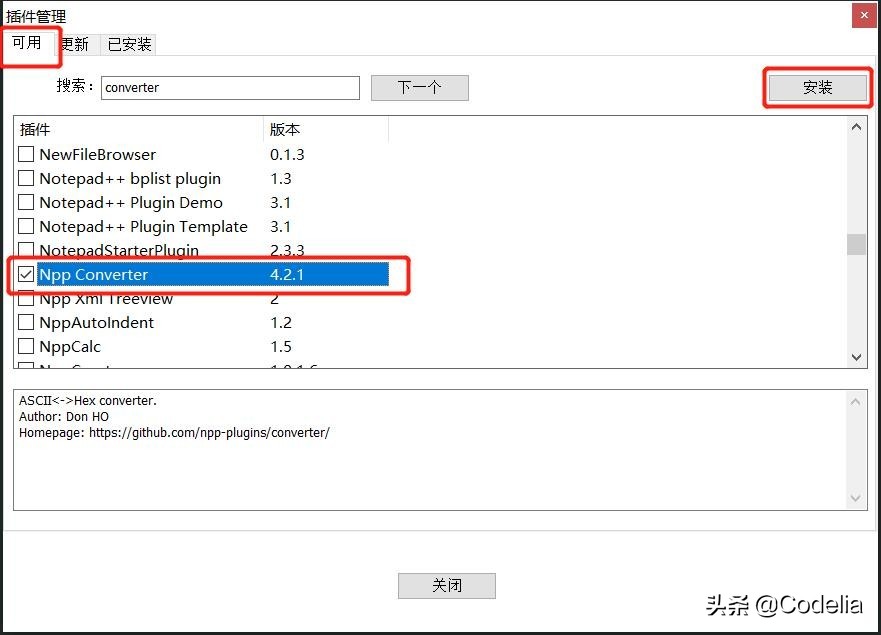
Task: Check the Notepad++ bplist plugin checkbox
Action: (26, 178)
